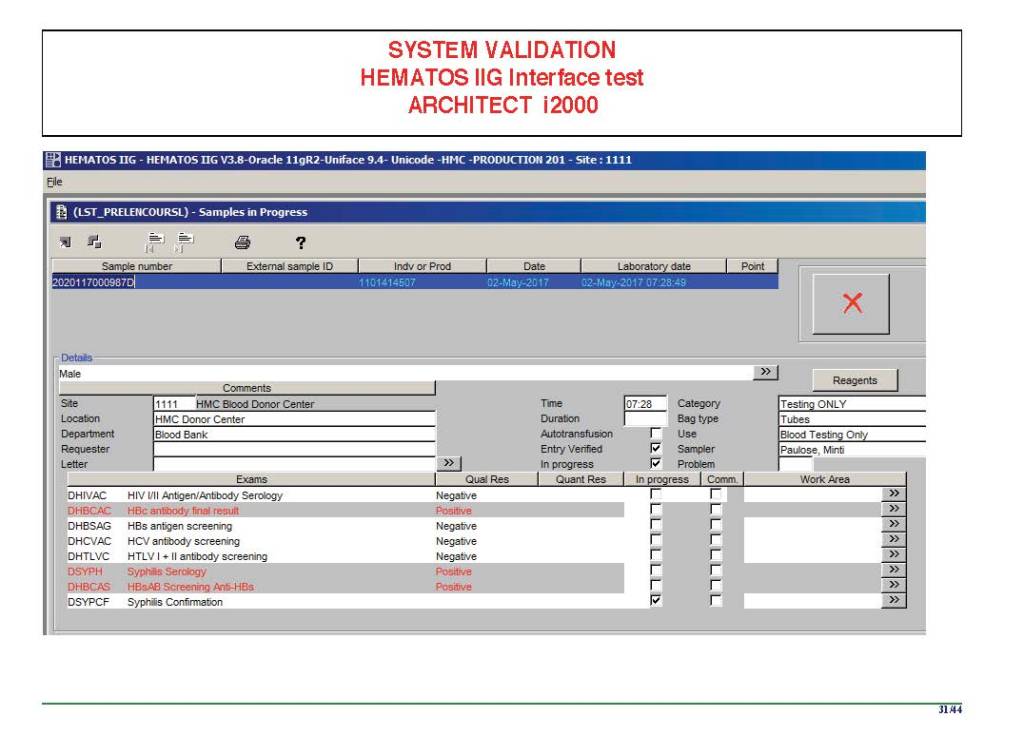
Task: Open the File menu
Action: pyautogui.click(x=54, y=182)
